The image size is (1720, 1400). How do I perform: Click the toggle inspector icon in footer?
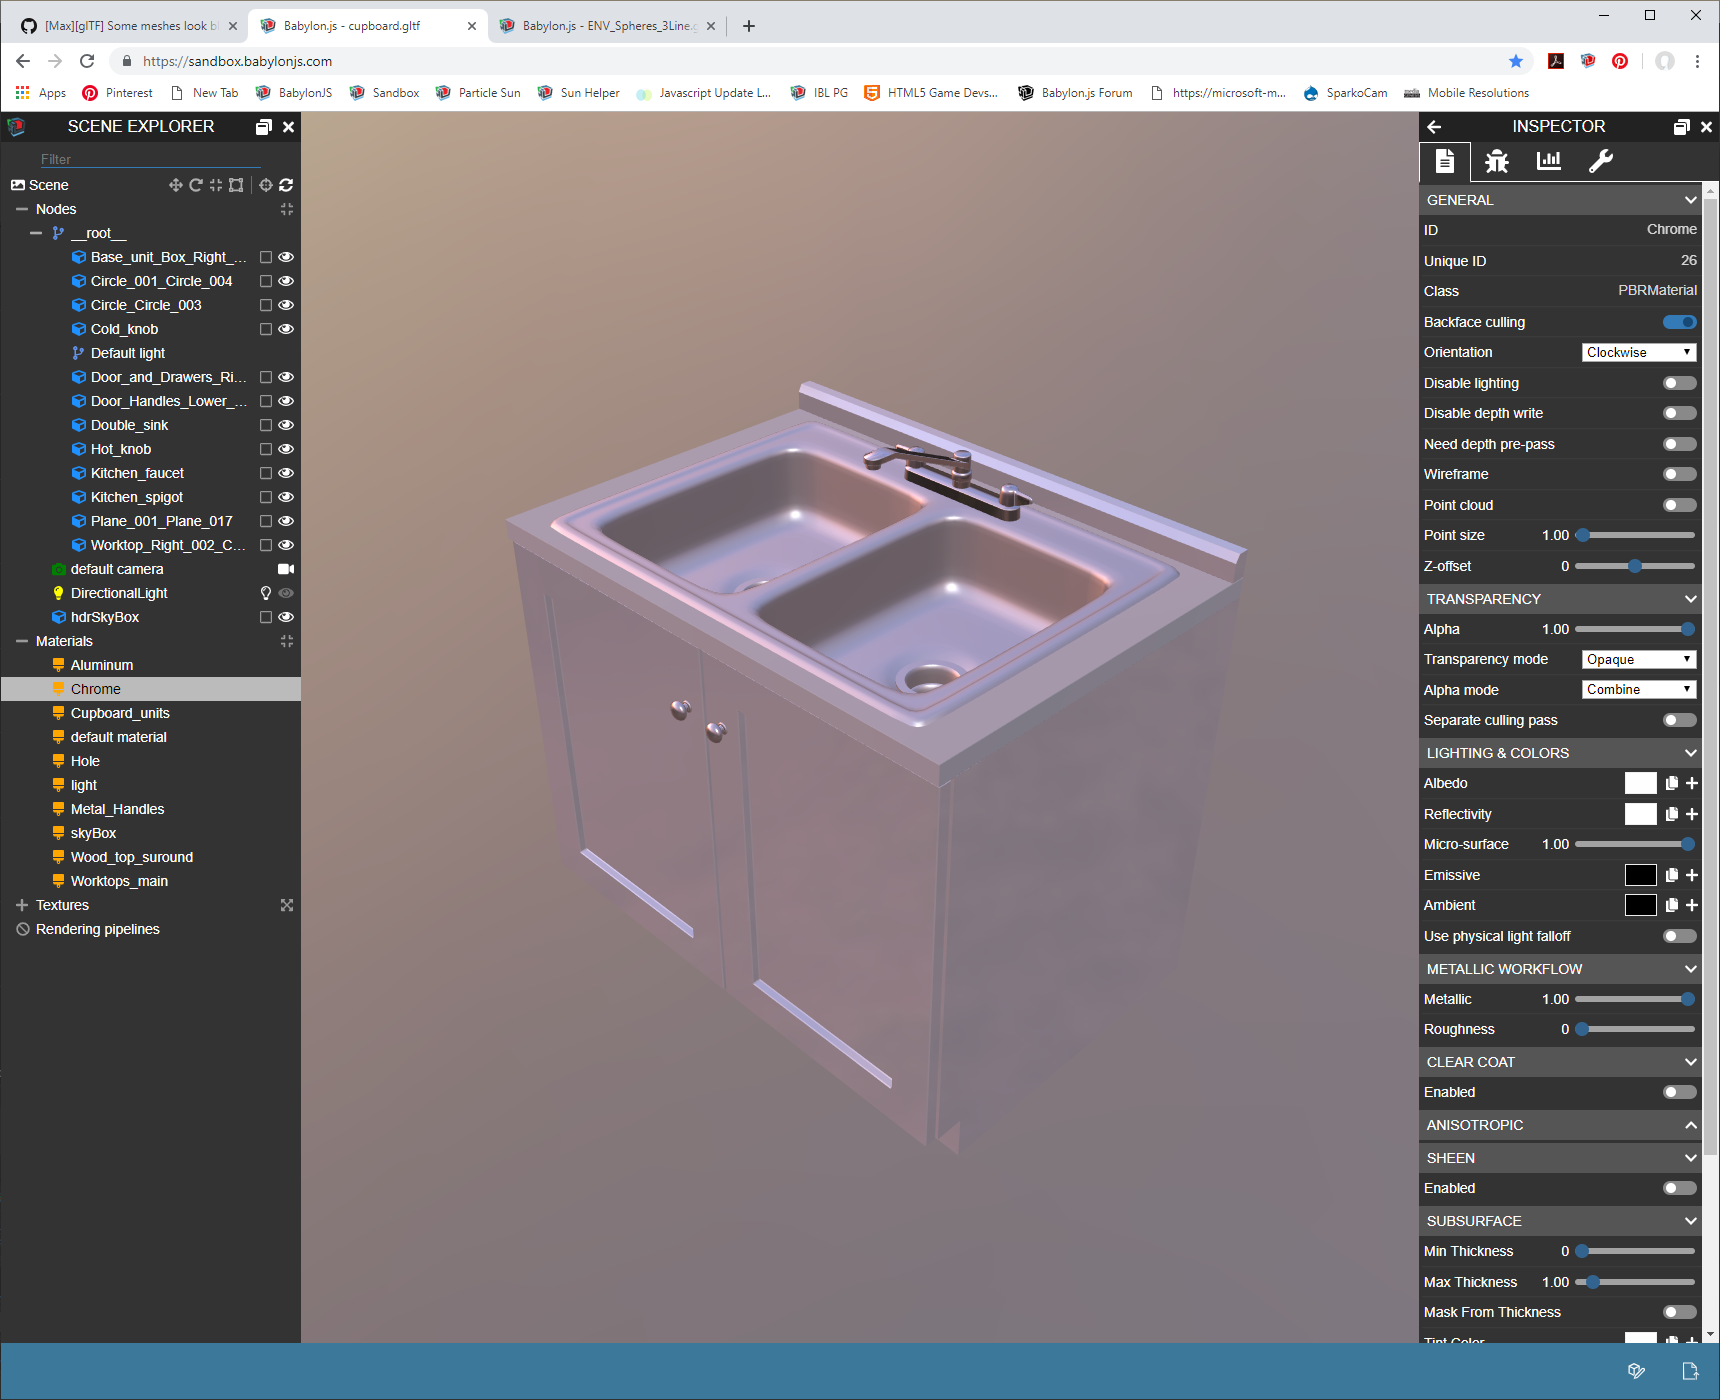[1636, 1371]
